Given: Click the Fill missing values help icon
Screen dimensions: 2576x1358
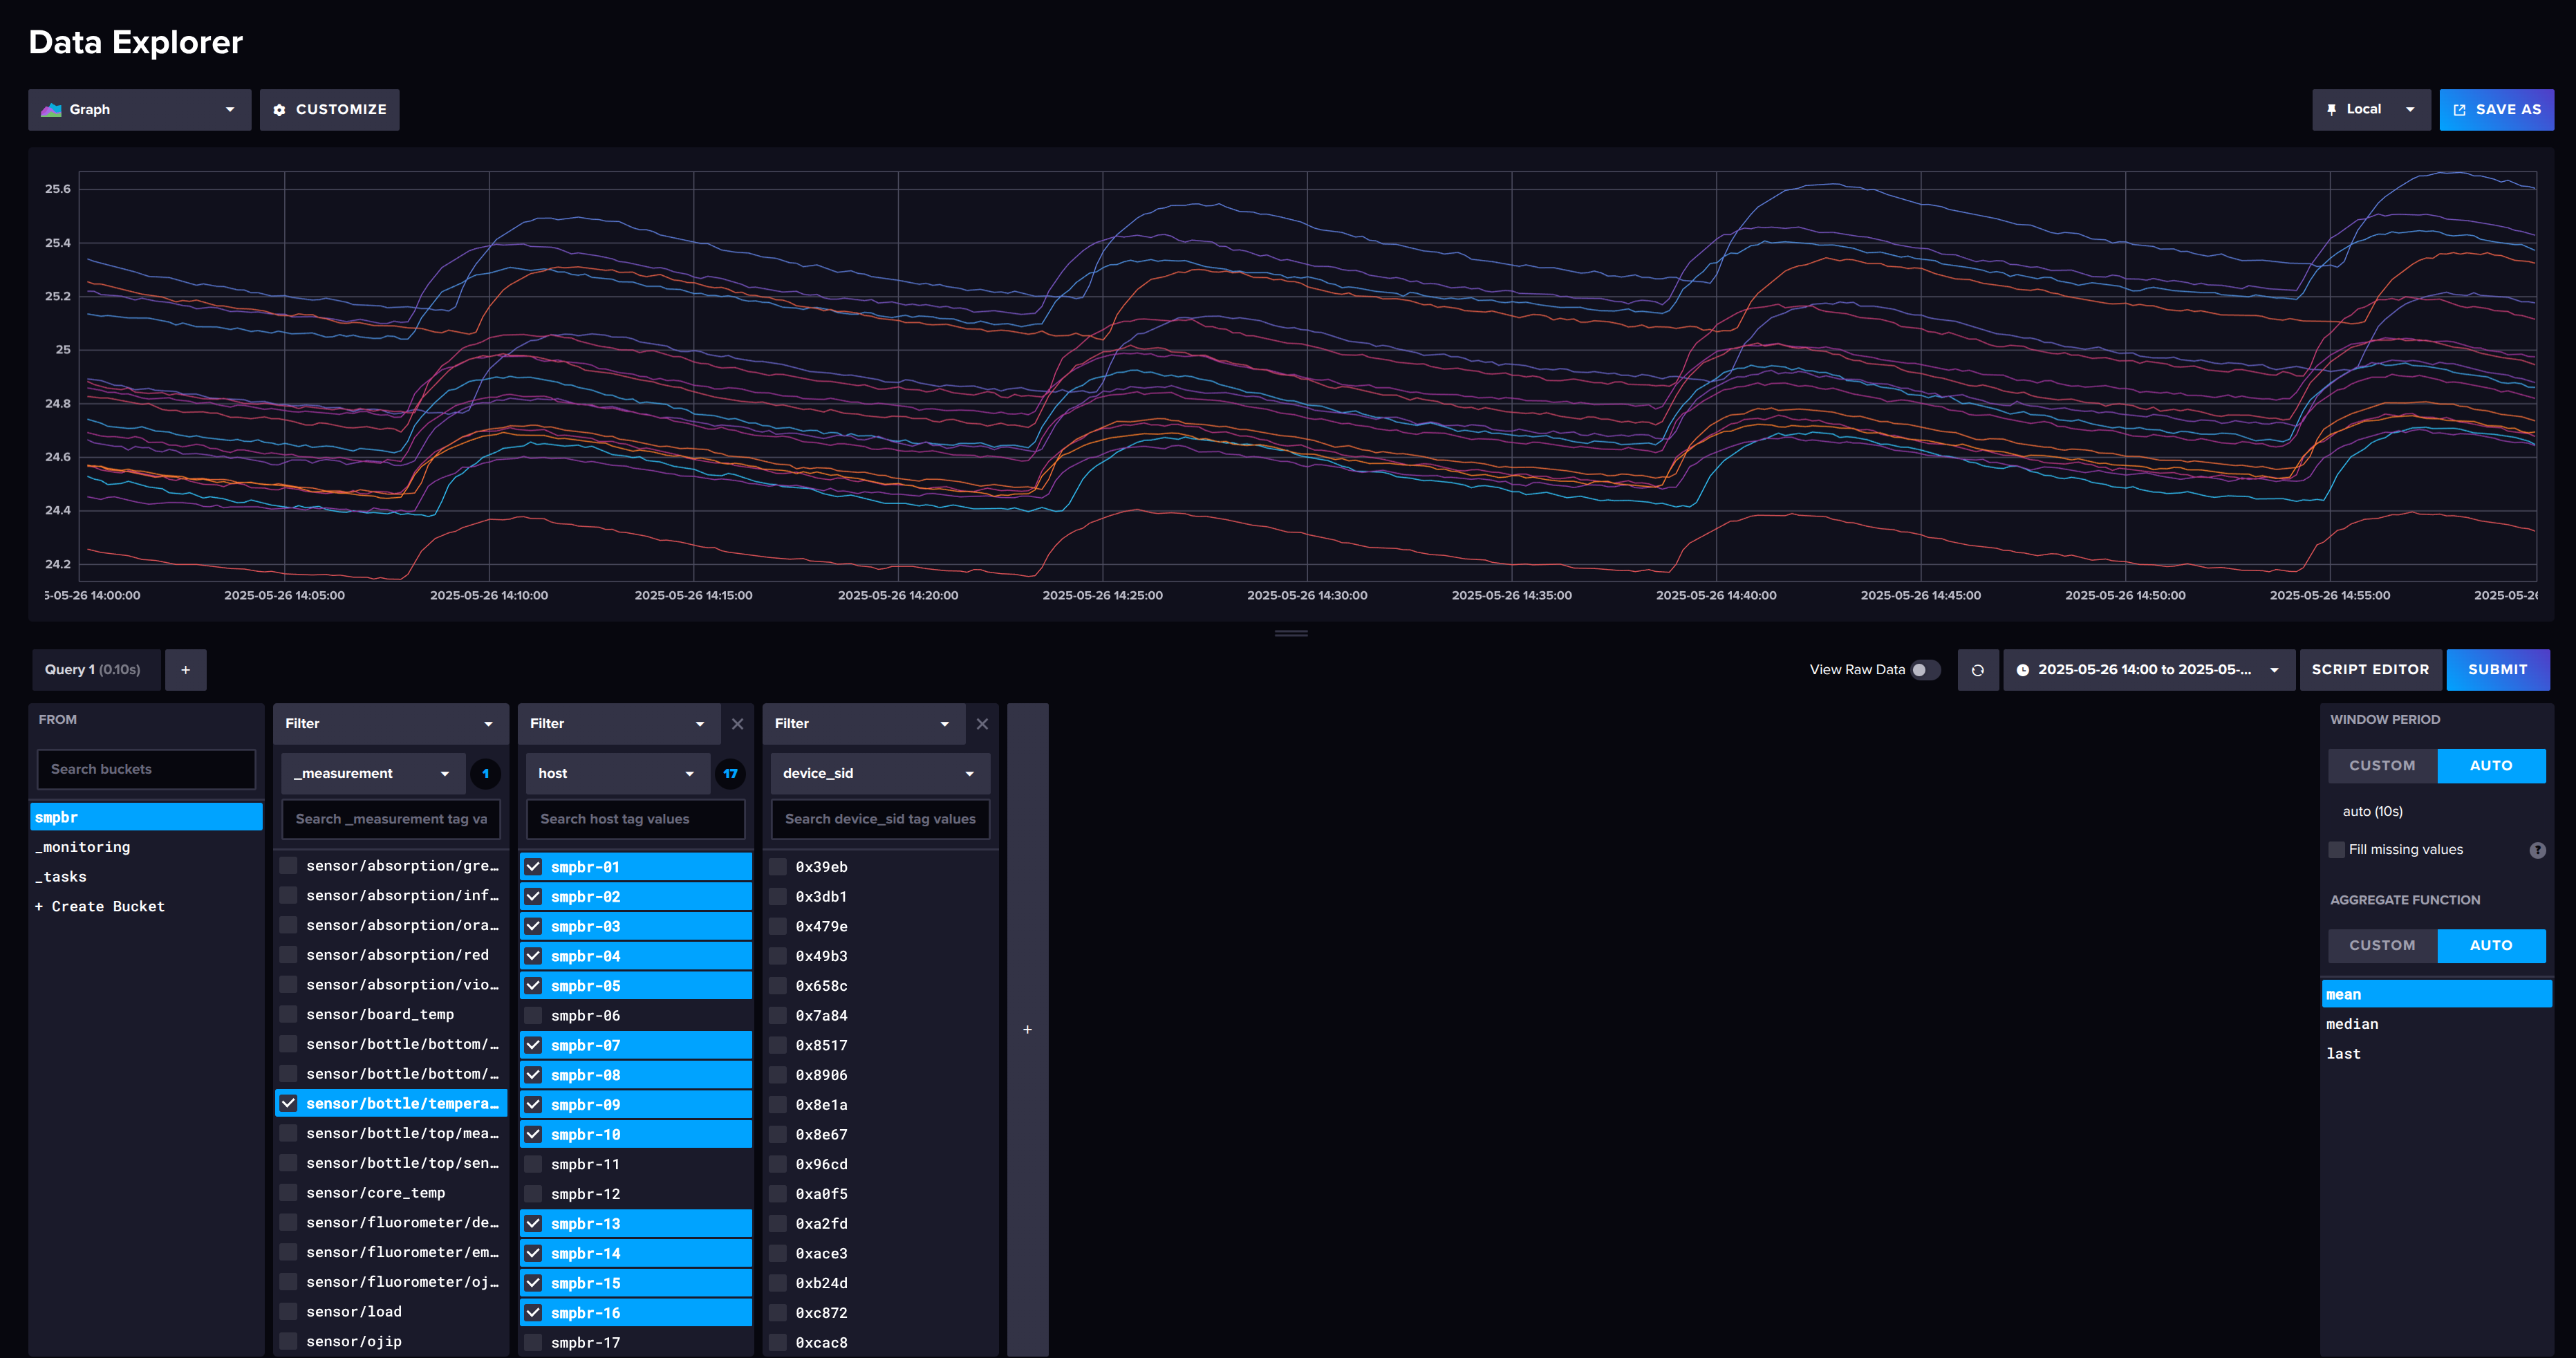Looking at the screenshot, I should pos(2537,850).
